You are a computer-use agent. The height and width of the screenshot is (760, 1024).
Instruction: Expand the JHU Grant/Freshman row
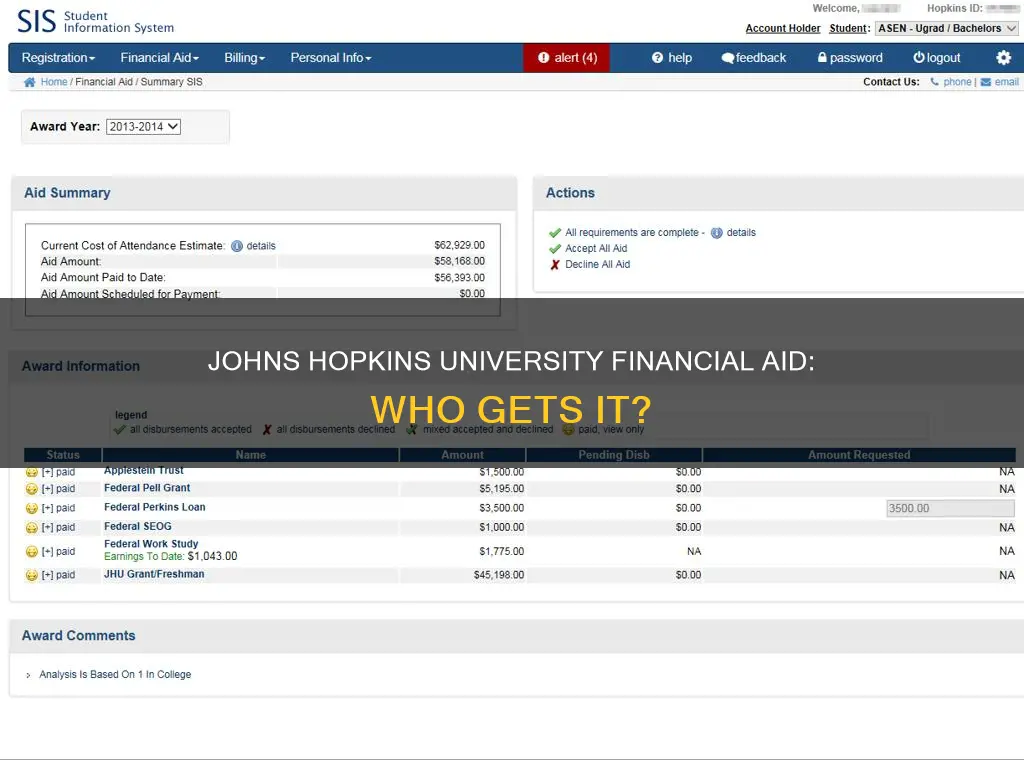pyautogui.click(x=47, y=575)
